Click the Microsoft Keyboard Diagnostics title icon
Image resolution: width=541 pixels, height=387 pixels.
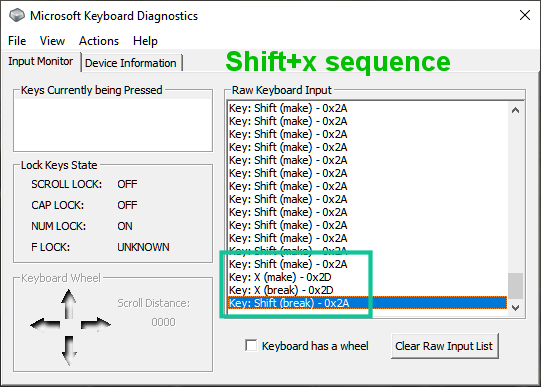pos(17,16)
